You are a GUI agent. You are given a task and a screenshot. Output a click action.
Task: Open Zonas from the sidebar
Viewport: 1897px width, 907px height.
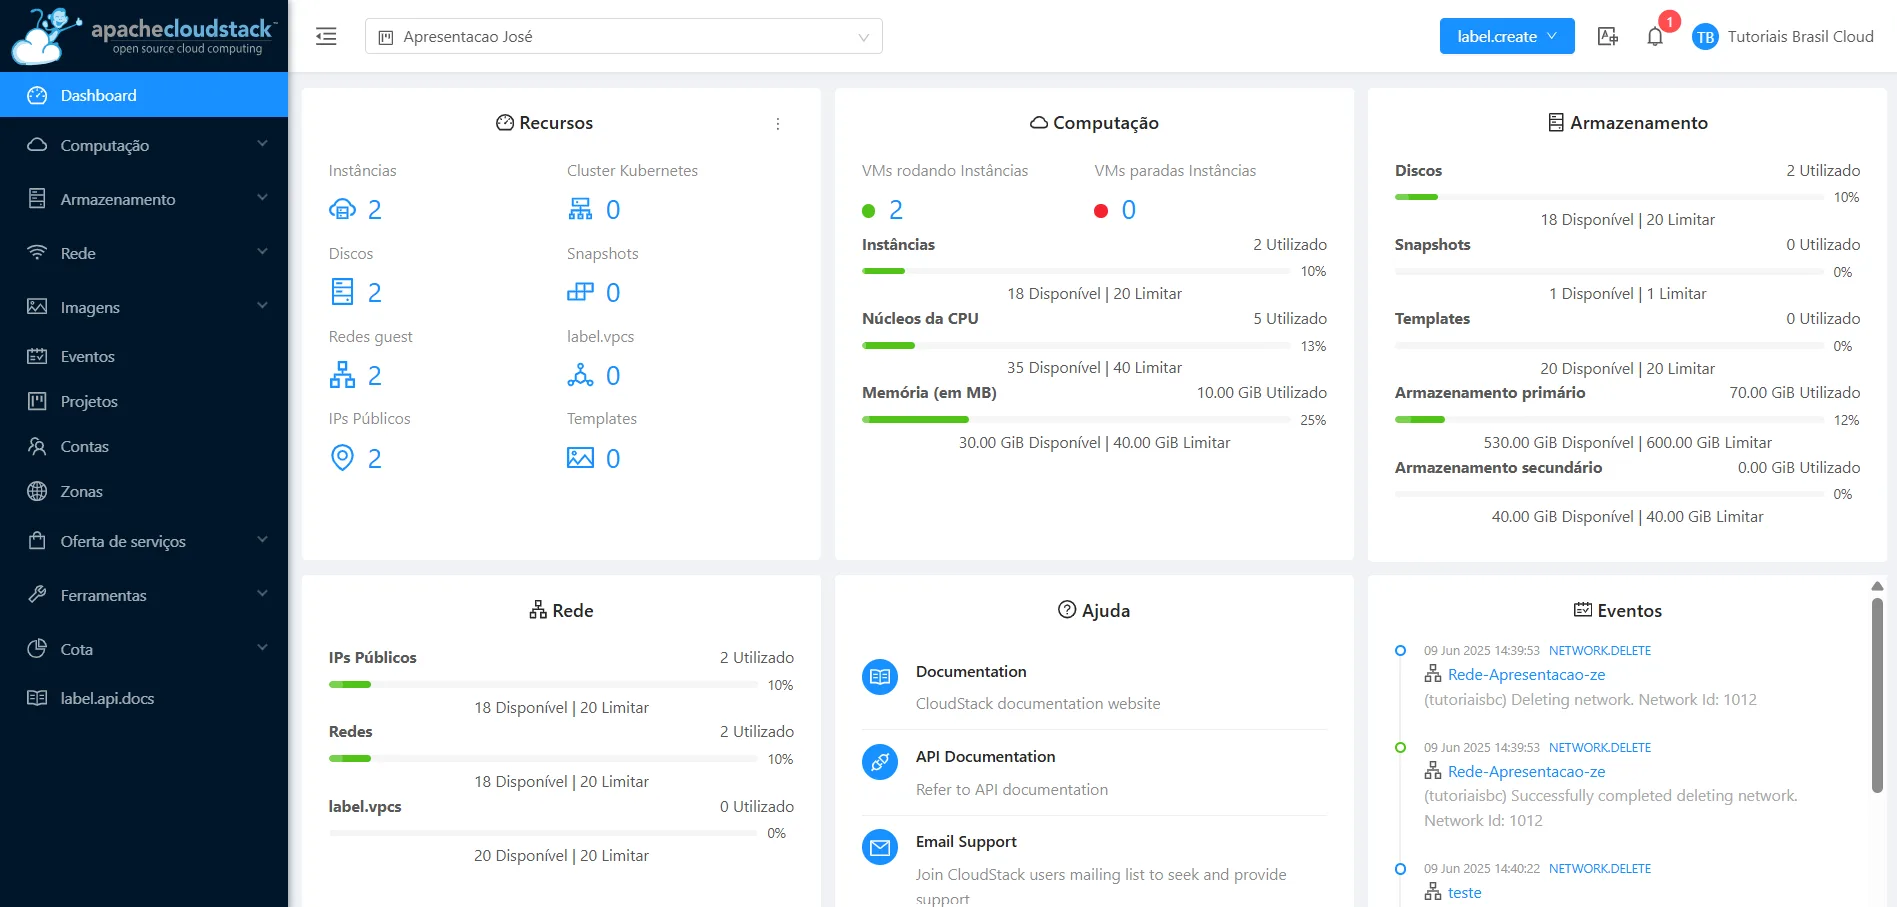(x=144, y=491)
